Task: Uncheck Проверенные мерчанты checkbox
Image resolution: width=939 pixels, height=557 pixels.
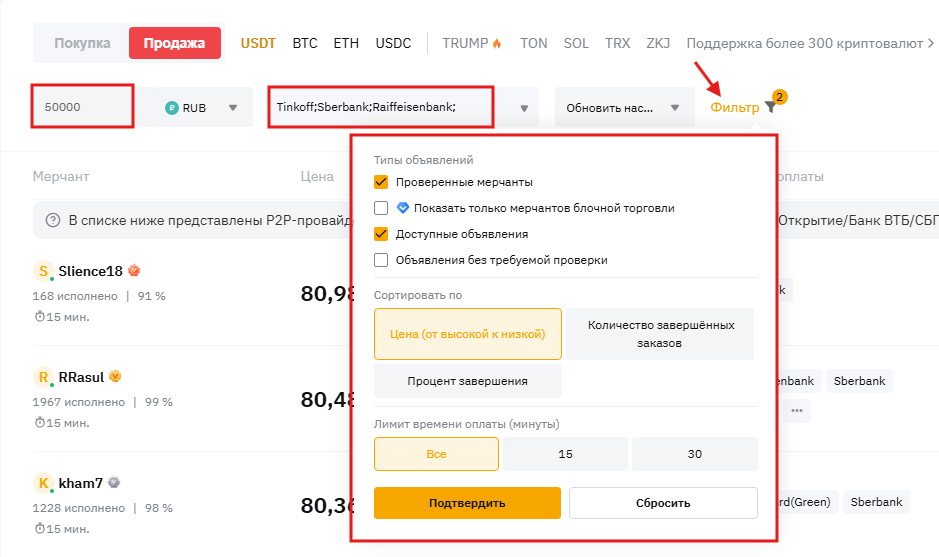Action: pos(381,182)
